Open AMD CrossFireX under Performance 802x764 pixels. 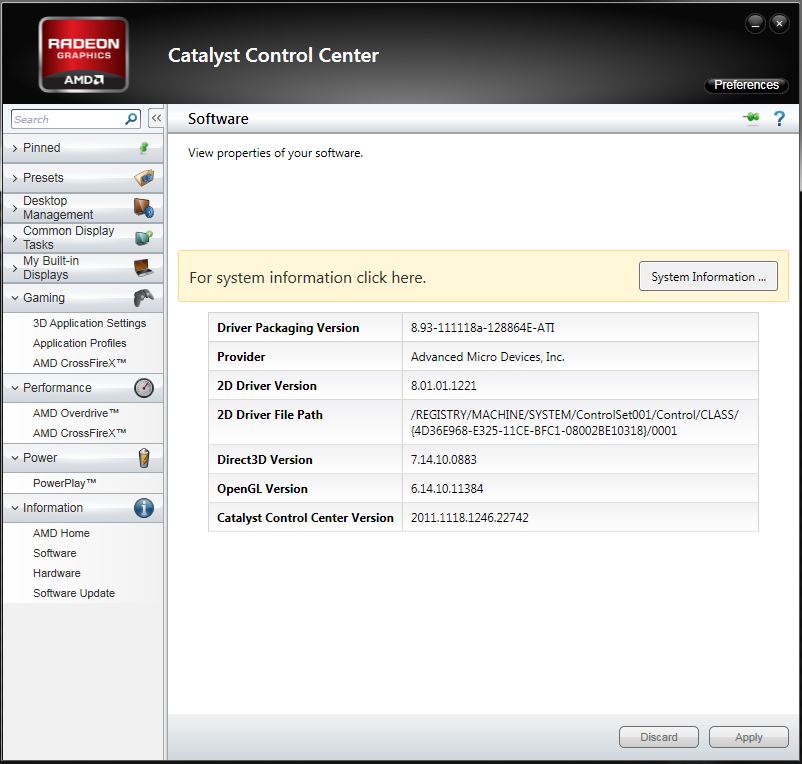click(79, 433)
